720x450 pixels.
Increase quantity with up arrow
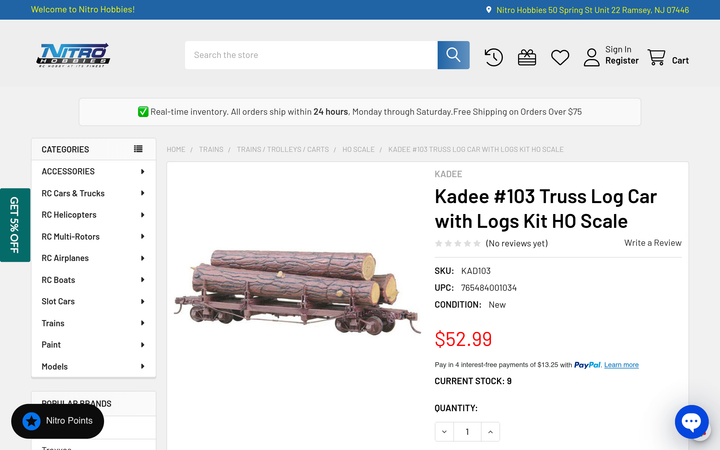(490, 432)
